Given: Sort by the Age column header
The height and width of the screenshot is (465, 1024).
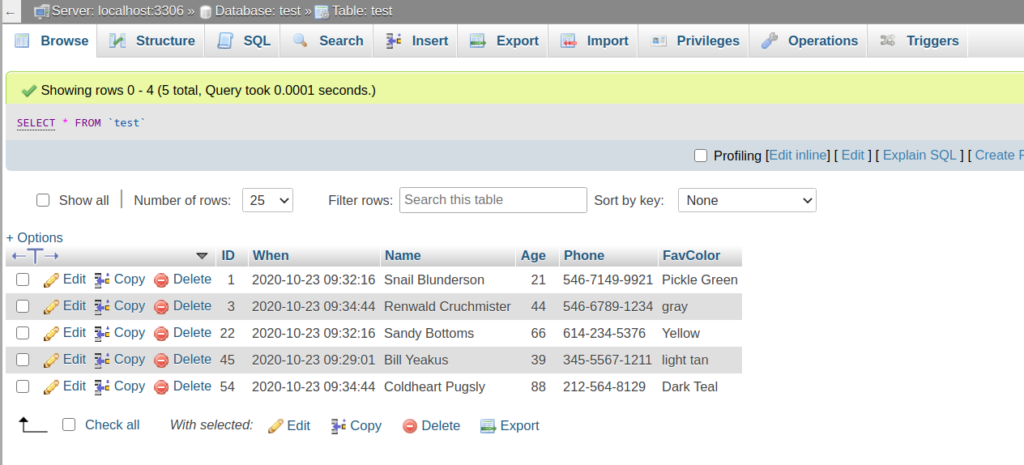Looking at the screenshot, I should coord(533,255).
